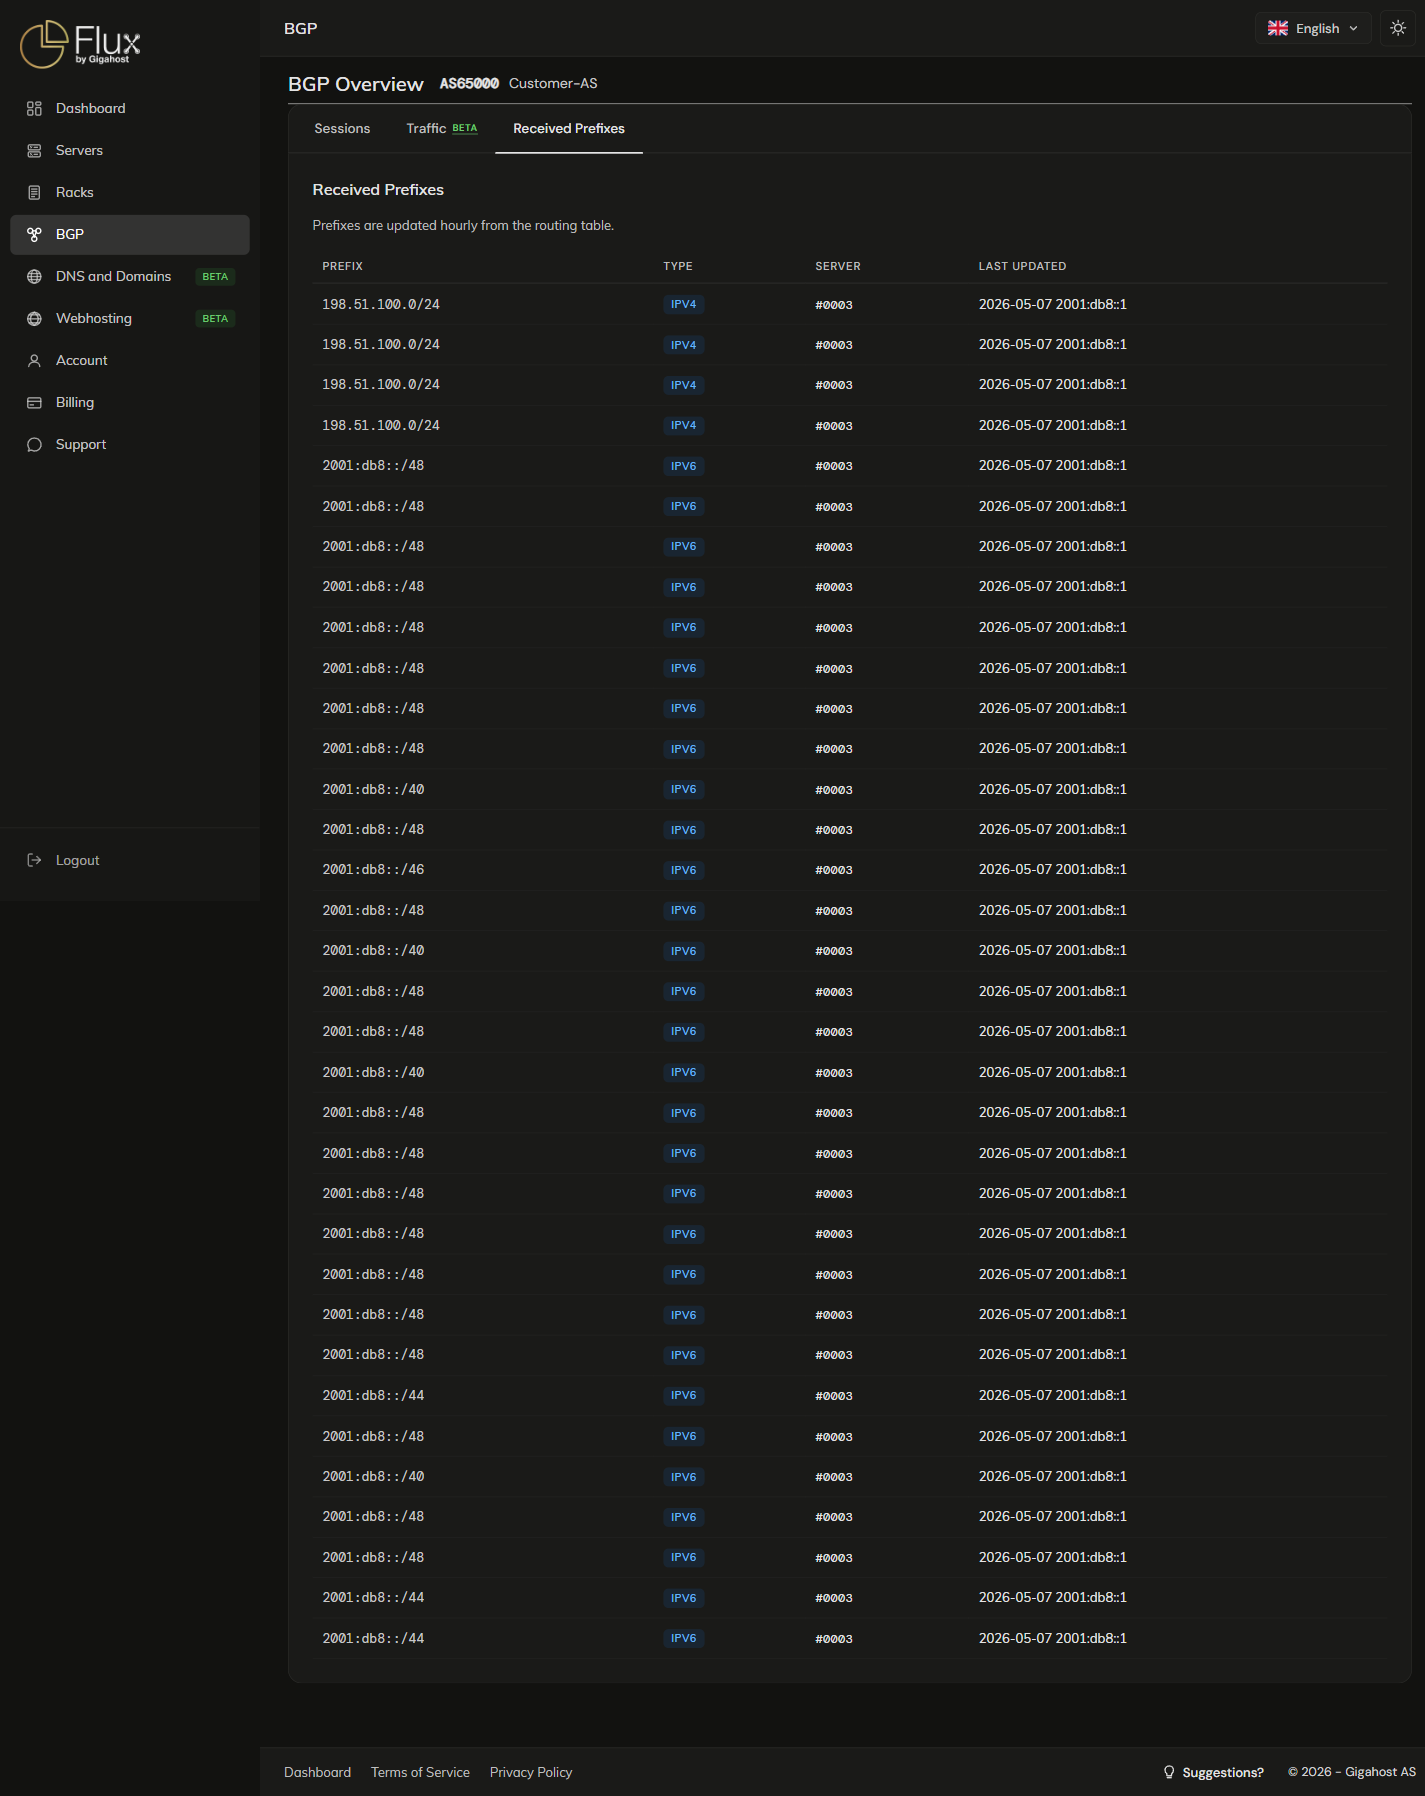
Task: Click the © 2026 - Gigahost AS text
Action: 1352,1772
